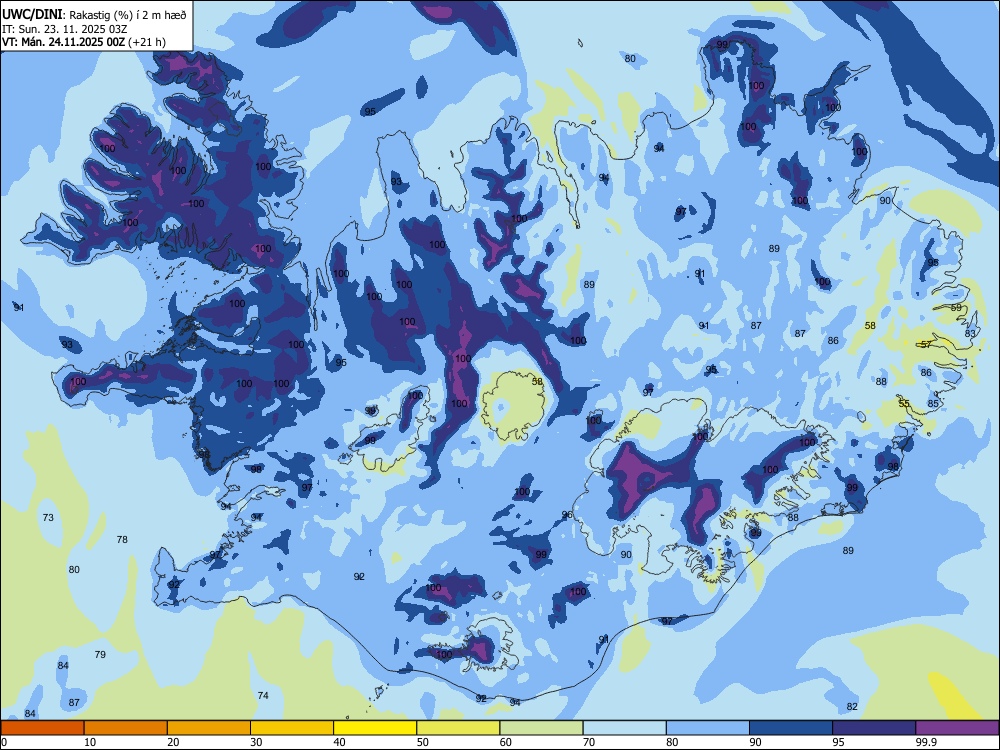Click the 57 humidity value on the map

(927, 344)
